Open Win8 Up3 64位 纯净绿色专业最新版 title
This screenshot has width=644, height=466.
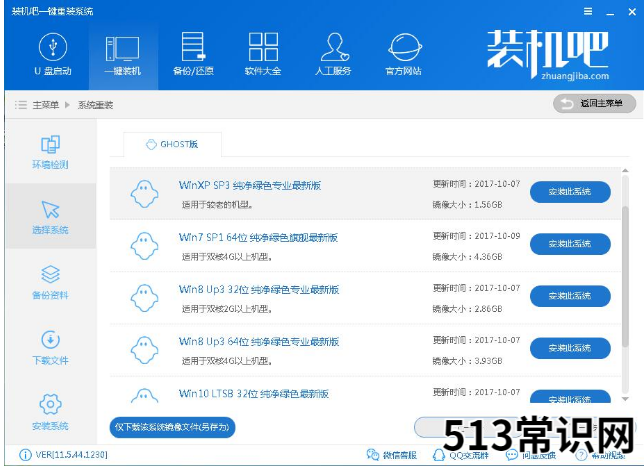(259, 342)
